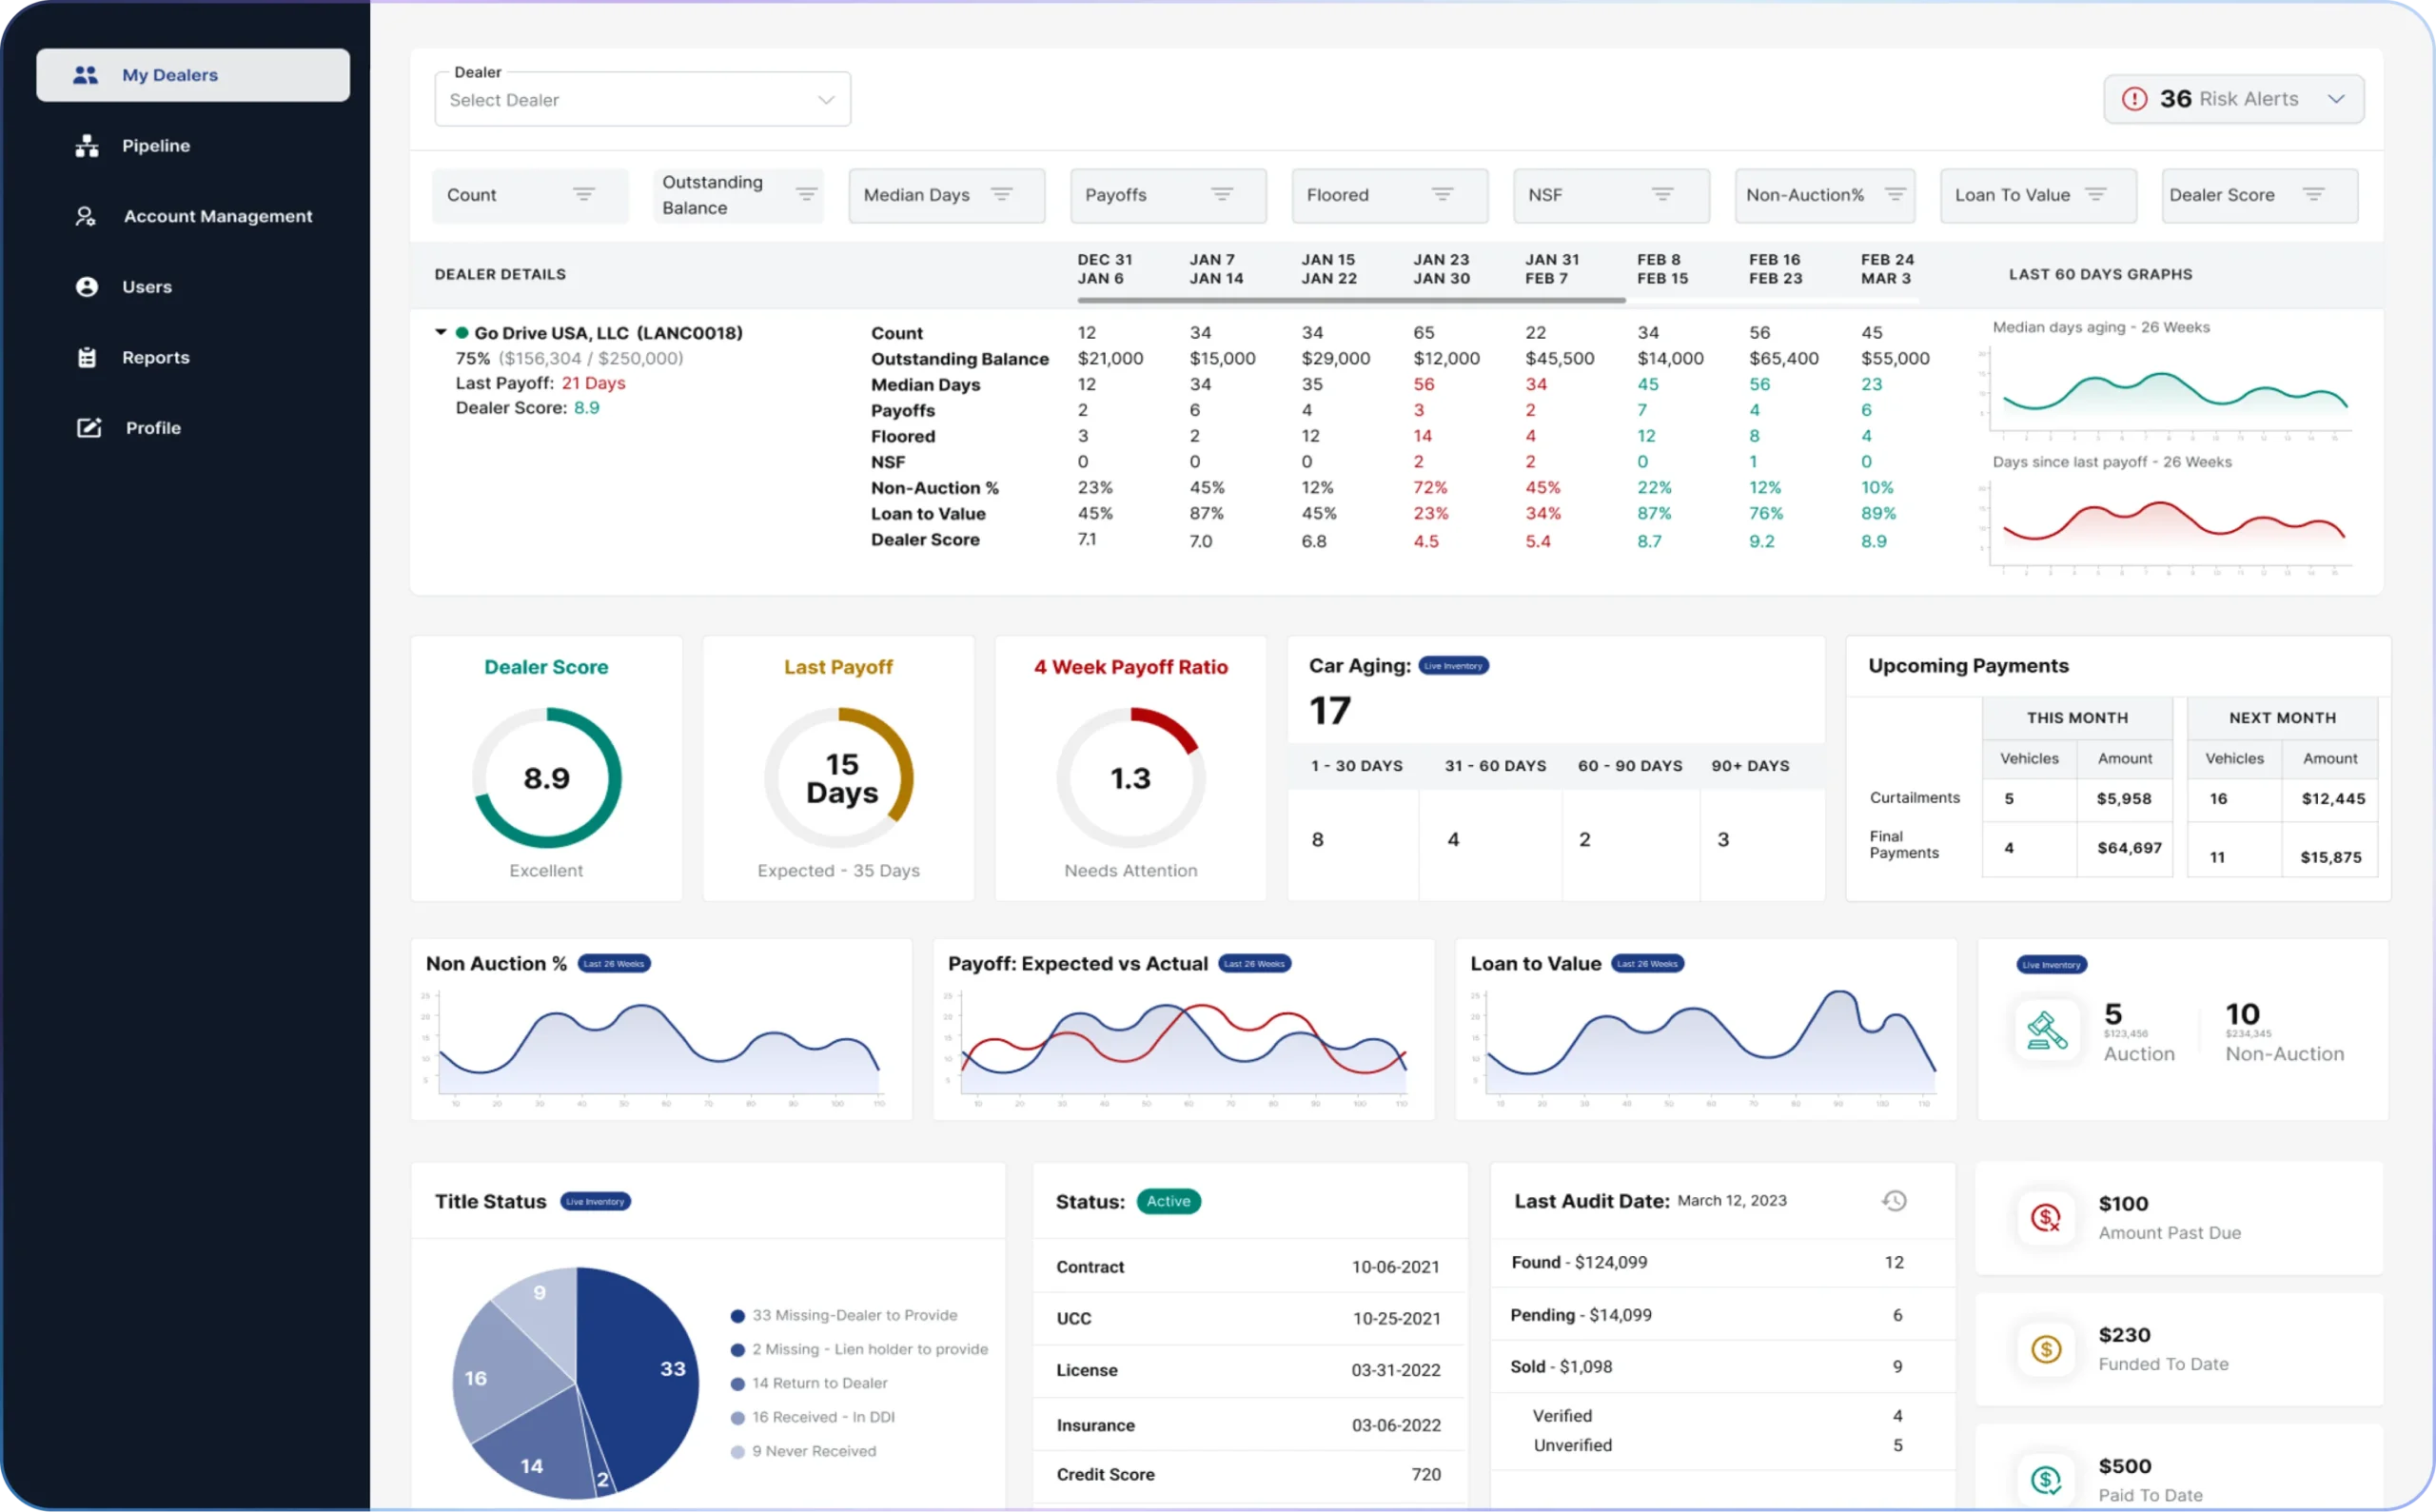Go to Users in the sidebar
Screen dimensions: 2436x1512
(147, 287)
